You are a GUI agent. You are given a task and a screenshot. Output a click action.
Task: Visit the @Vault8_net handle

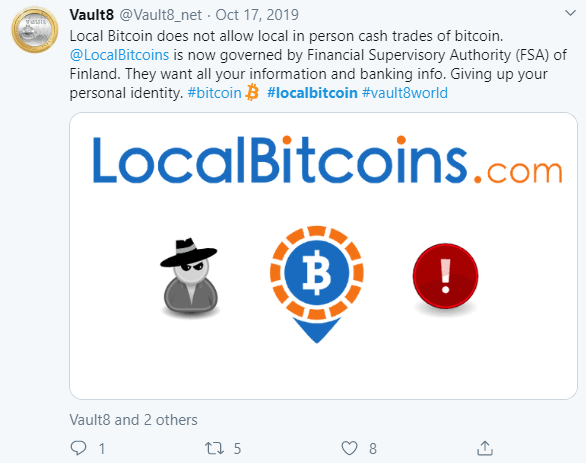tap(160, 15)
